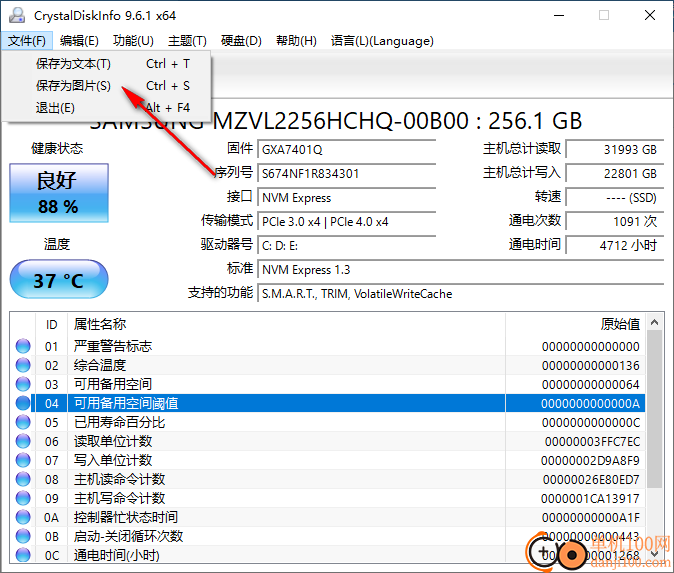This screenshot has width=674, height=573.
Task: Choose 退出(E) menu entry
Action: (x=106, y=107)
